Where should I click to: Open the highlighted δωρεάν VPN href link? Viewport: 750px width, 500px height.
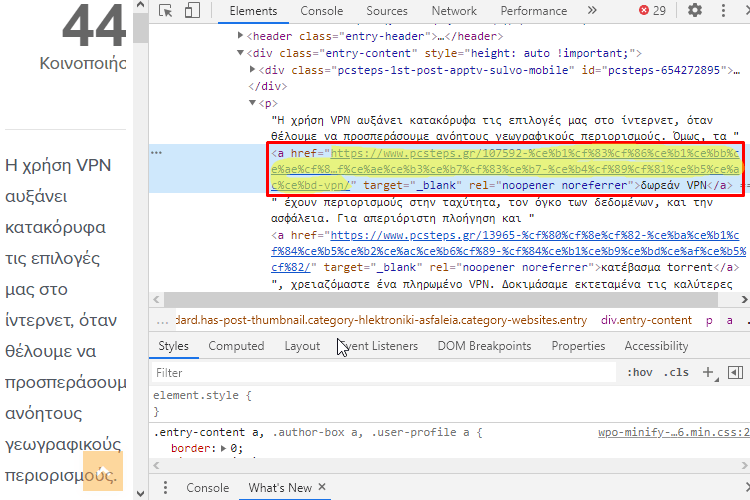506,169
